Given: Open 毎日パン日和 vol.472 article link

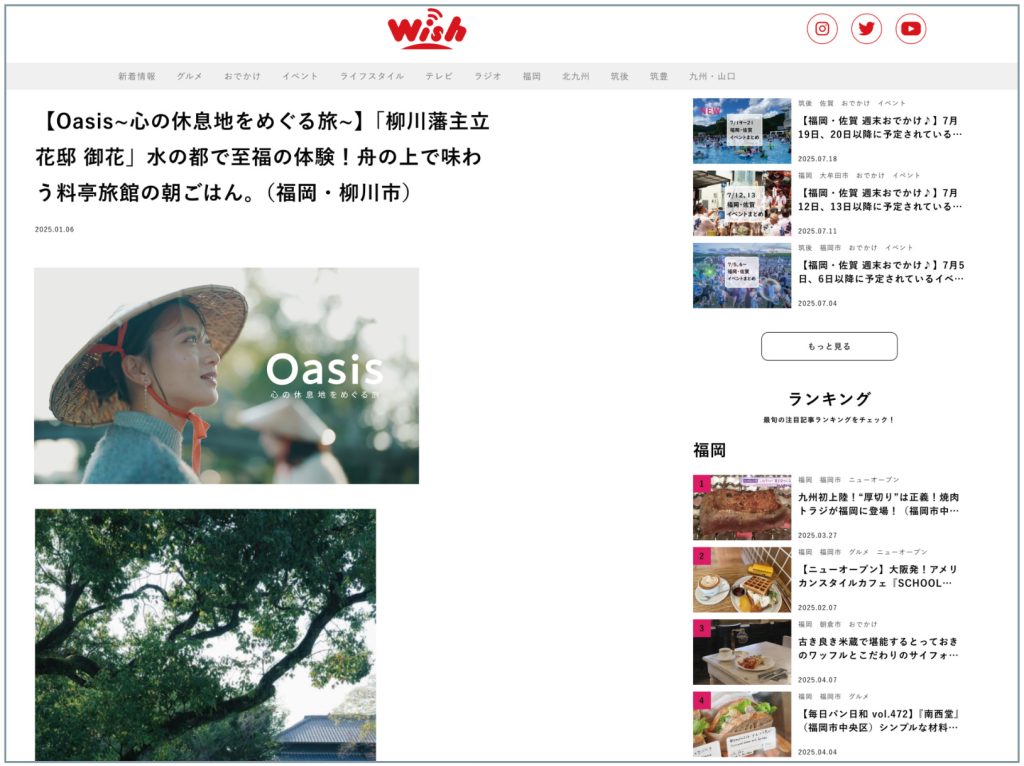Looking at the screenshot, I should click(879, 721).
